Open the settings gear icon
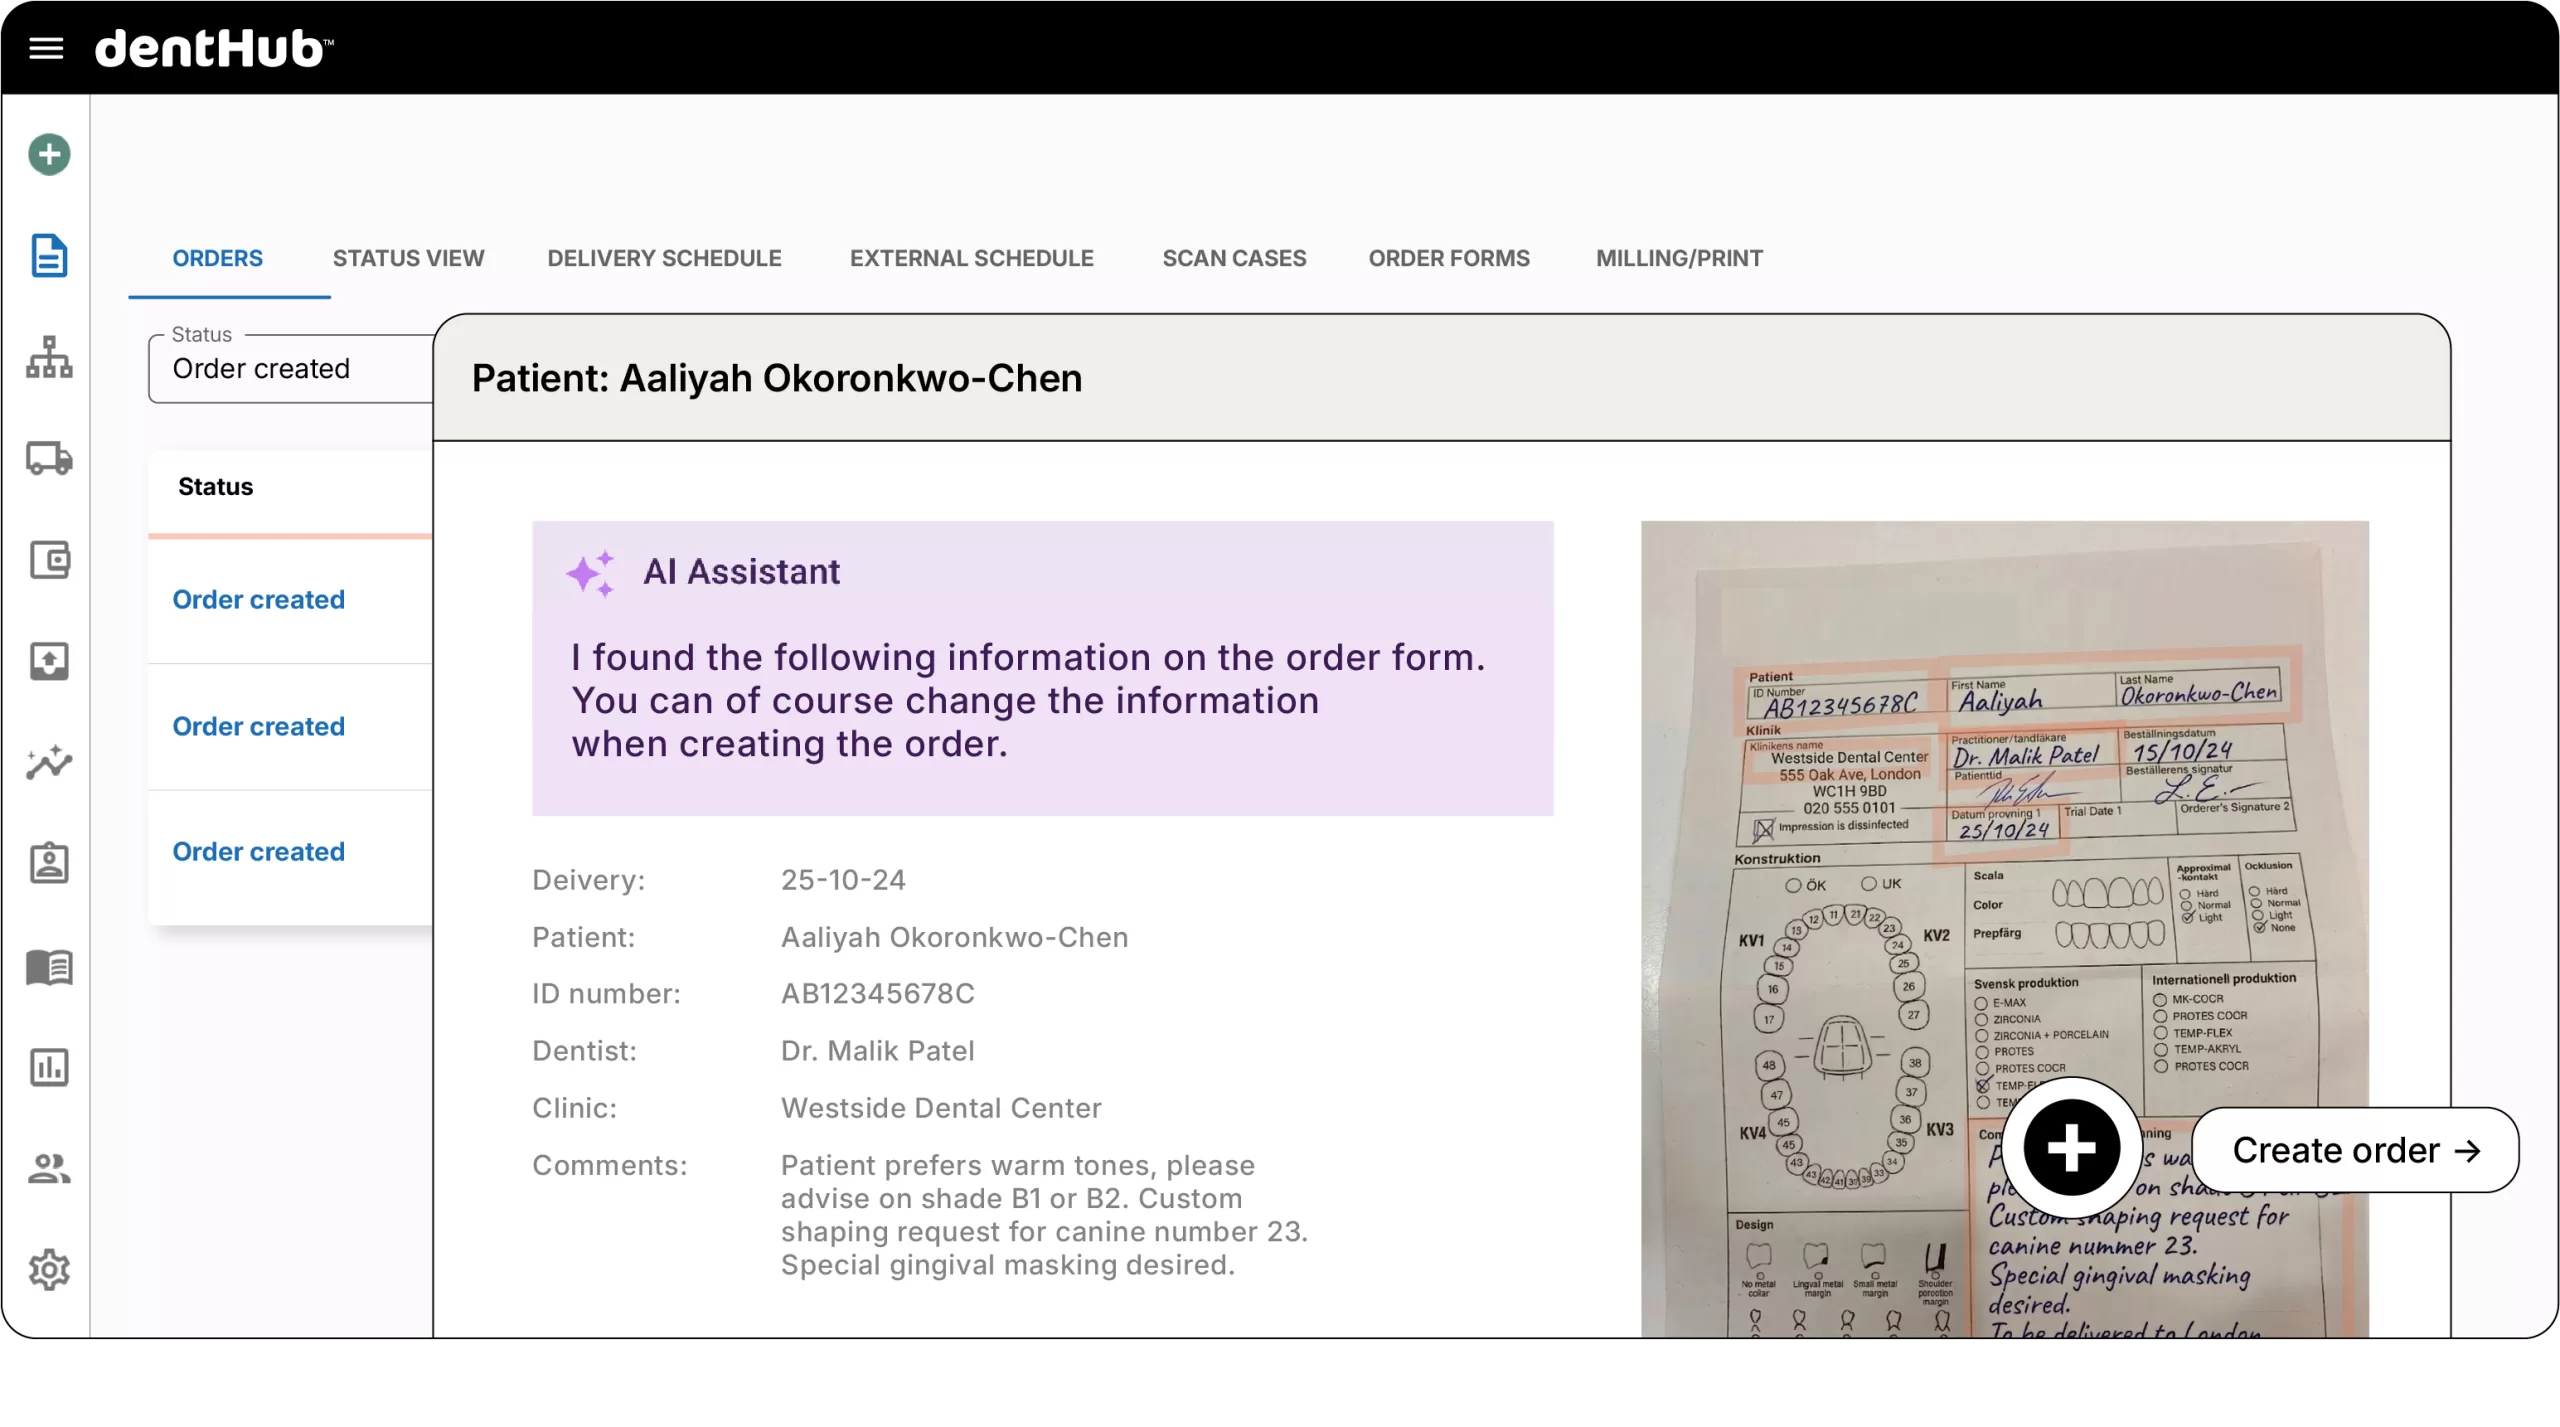The width and height of the screenshot is (2560, 1427). [49, 1270]
